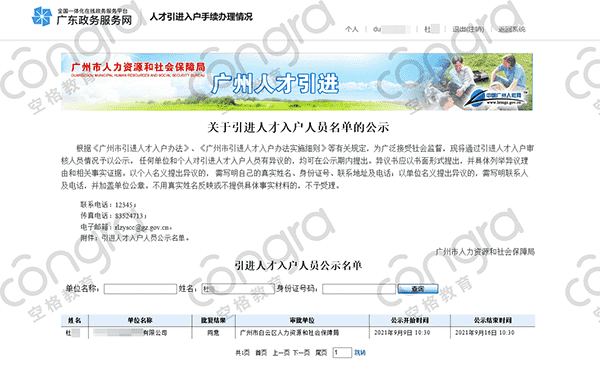600x386 pixels.
Task: Go to 下一页 in pagination
Action: pyautogui.click(x=301, y=353)
